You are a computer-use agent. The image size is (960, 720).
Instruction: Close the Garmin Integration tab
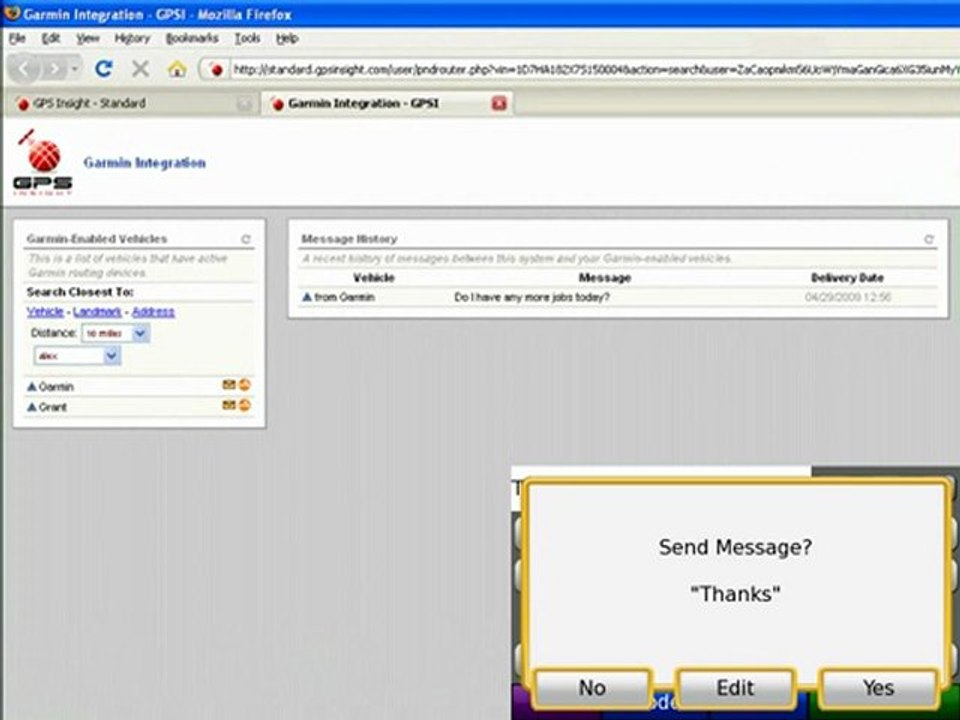tap(499, 103)
